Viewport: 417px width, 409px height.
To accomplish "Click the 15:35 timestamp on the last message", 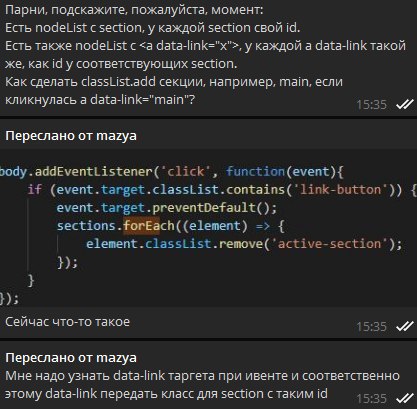I will tap(371, 398).
